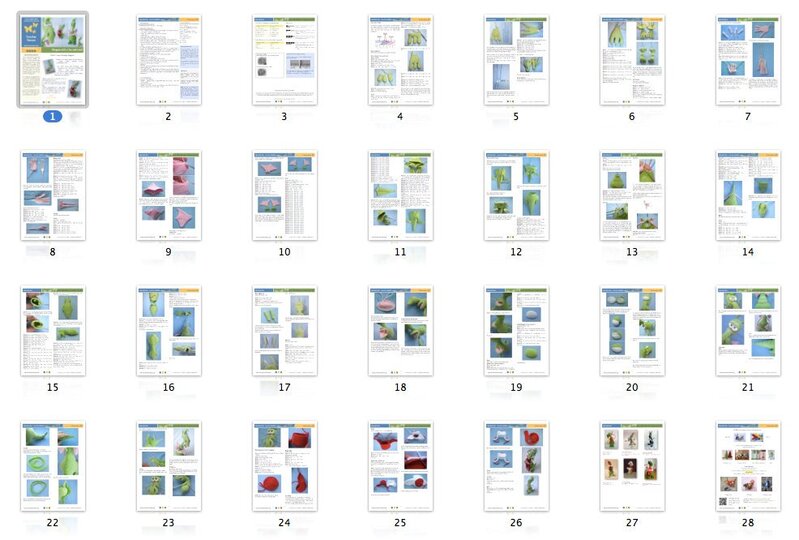Viewport: 799px width, 540px height.
Task: Pick the page 8 thumbnail
Action: tap(52, 195)
